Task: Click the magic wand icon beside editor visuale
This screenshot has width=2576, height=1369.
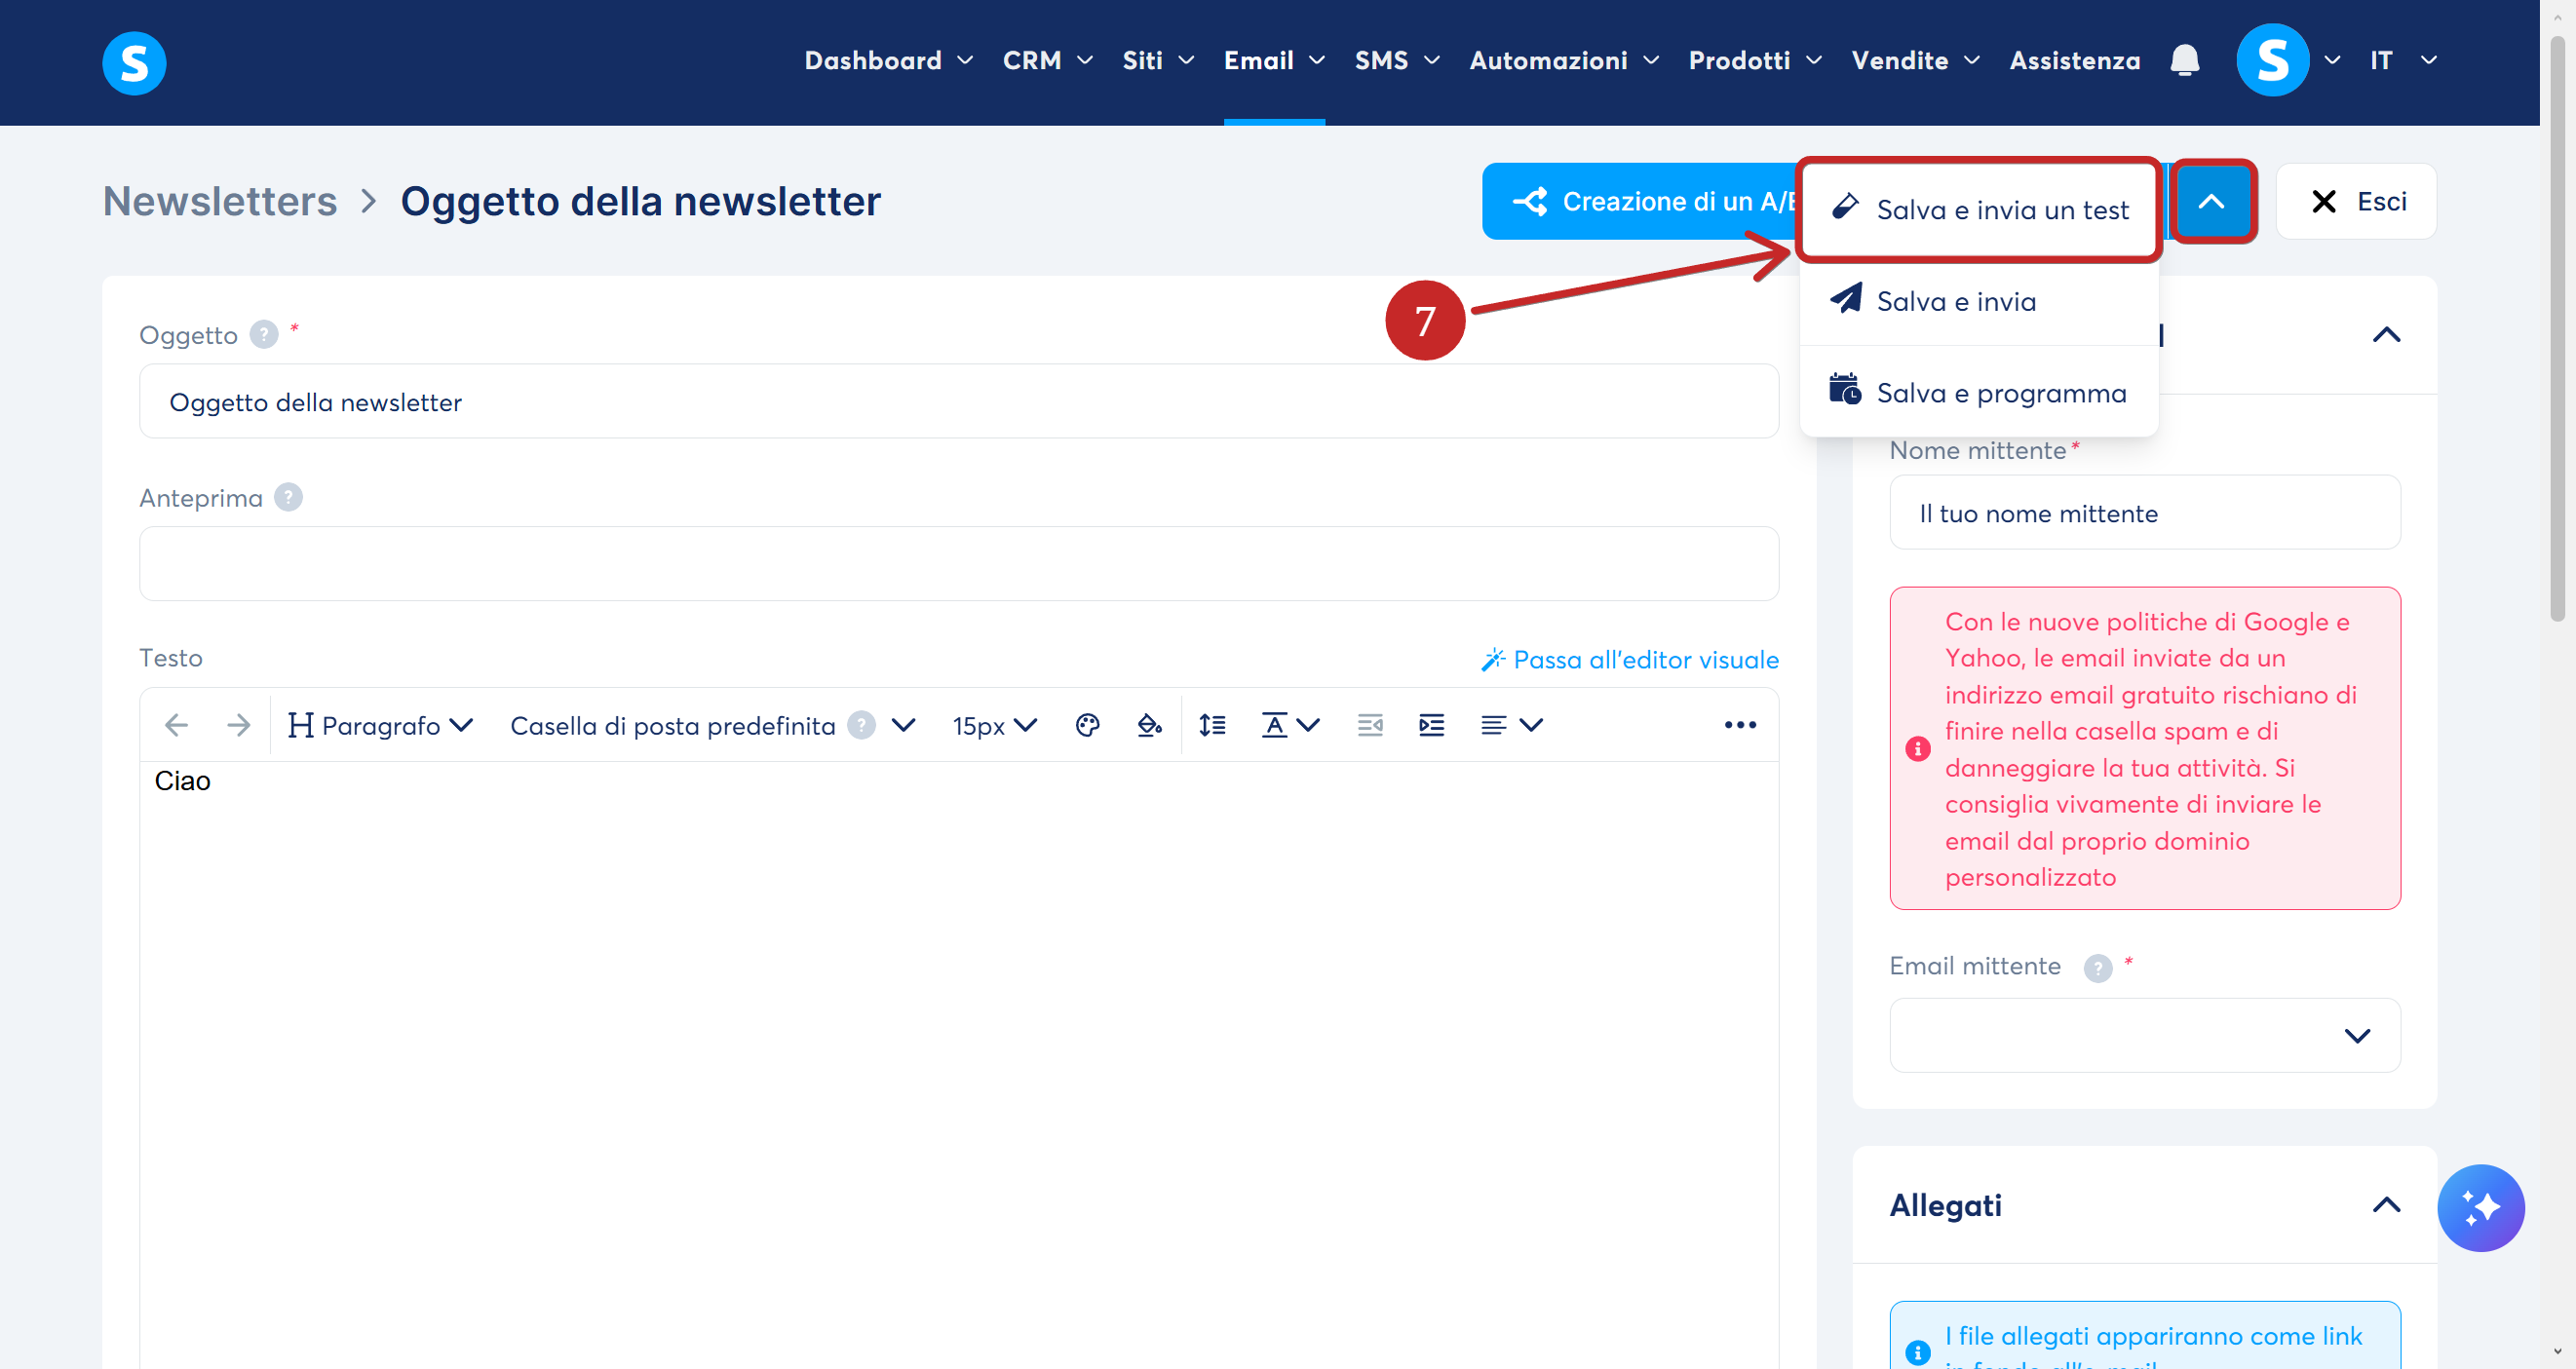Action: click(1493, 659)
